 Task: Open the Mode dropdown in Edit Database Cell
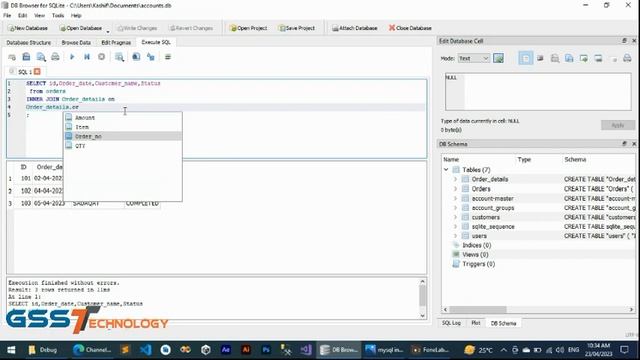473,58
